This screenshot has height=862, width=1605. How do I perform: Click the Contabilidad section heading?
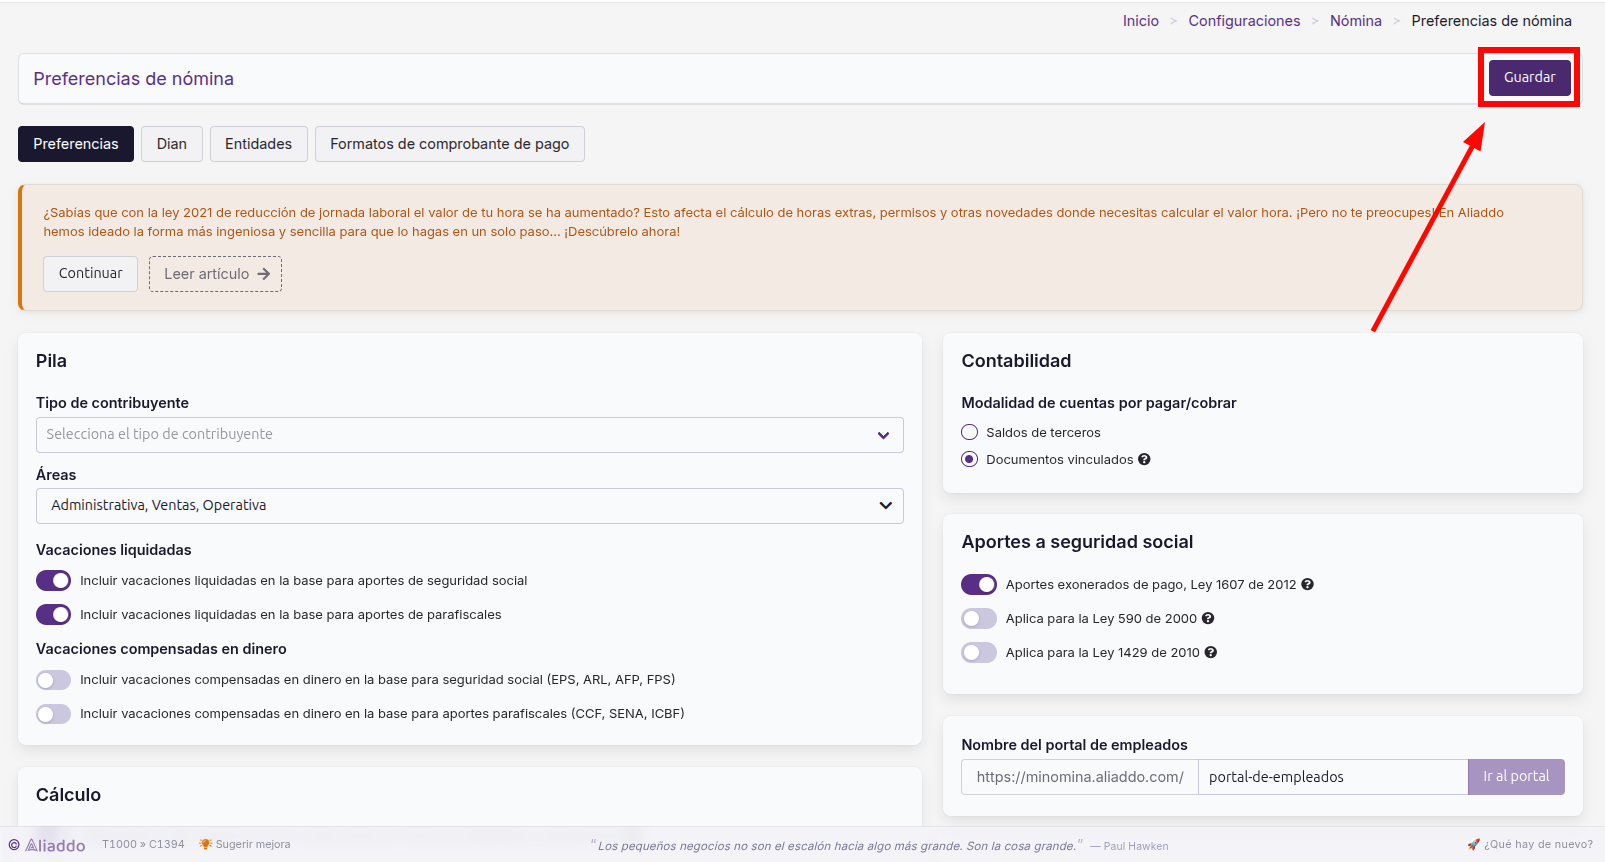1016,361
